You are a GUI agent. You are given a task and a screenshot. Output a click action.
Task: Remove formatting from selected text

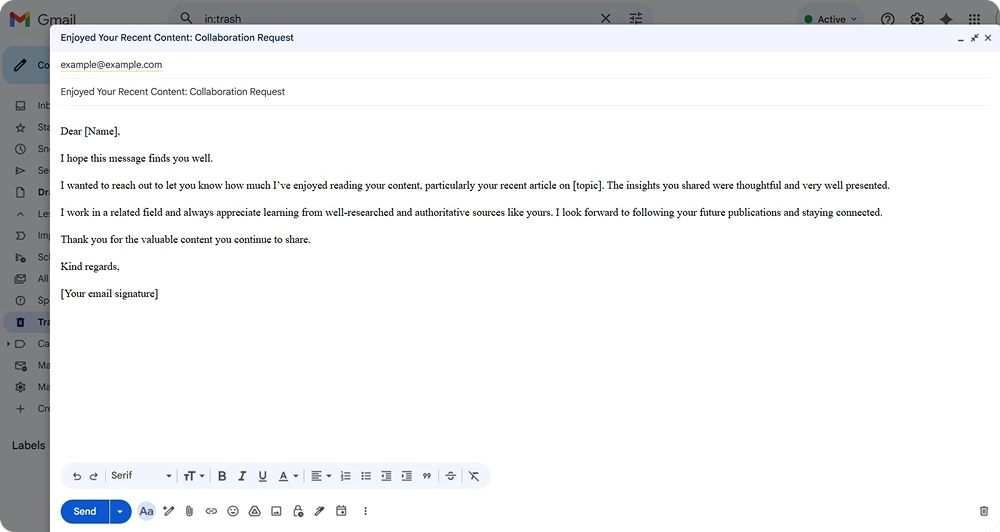click(474, 476)
